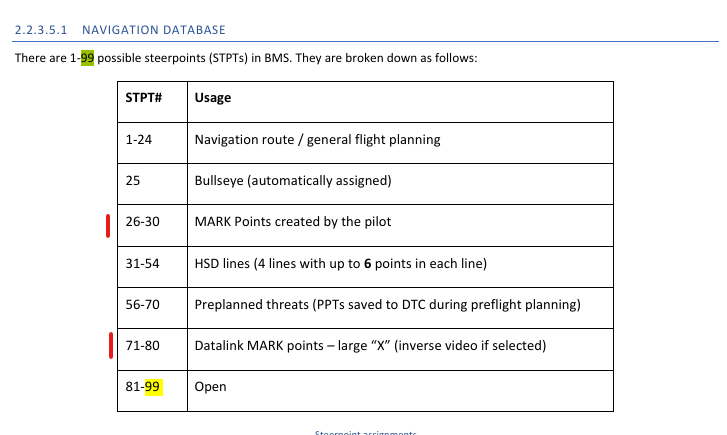727x435 pixels.
Task: Click the Usage column header cell
Action: (x=401, y=102)
